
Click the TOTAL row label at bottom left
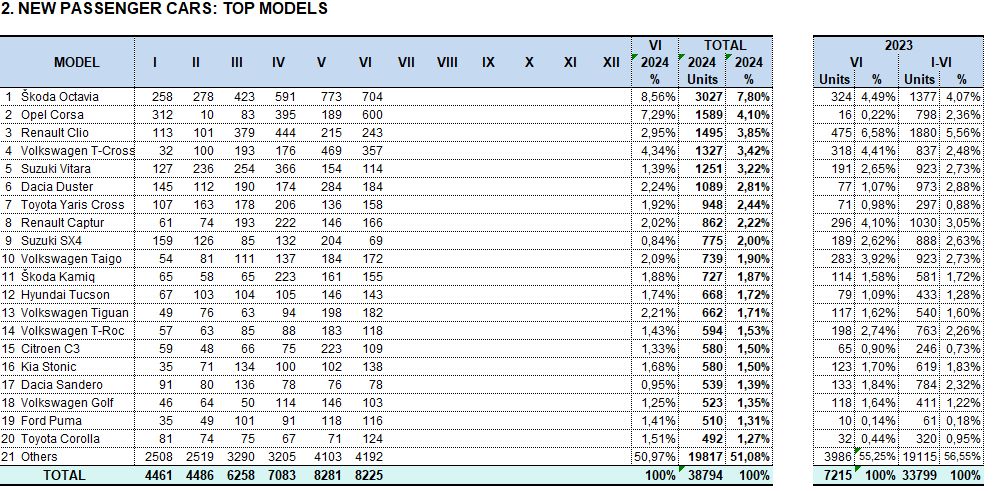pyautogui.click(x=64, y=475)
